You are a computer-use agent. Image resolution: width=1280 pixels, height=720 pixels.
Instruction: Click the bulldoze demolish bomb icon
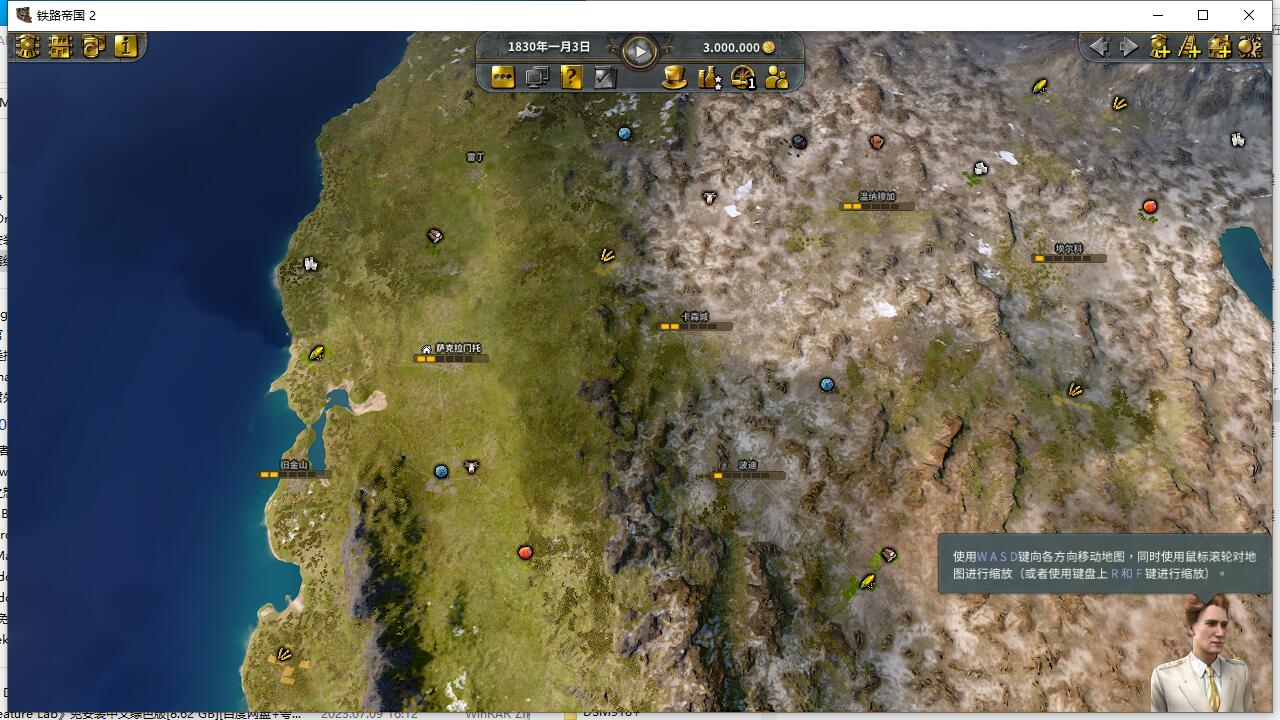1250,46
